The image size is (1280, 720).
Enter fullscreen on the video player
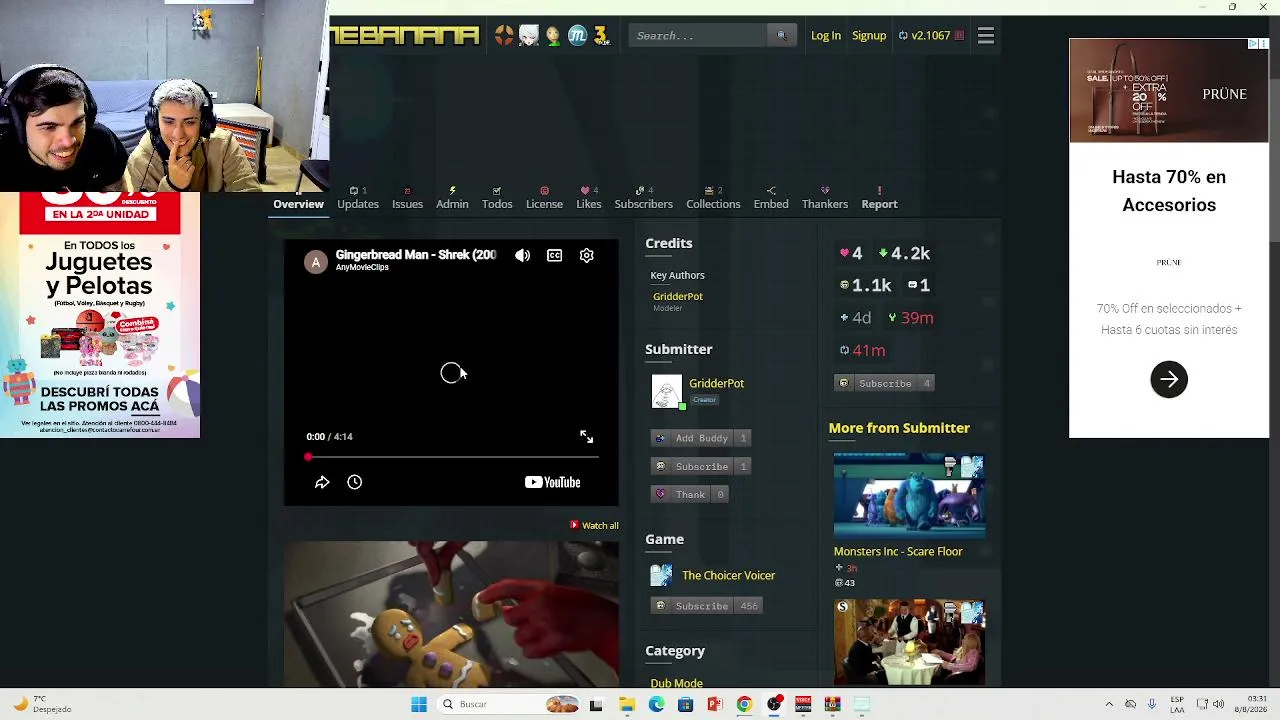coord(587,437)
